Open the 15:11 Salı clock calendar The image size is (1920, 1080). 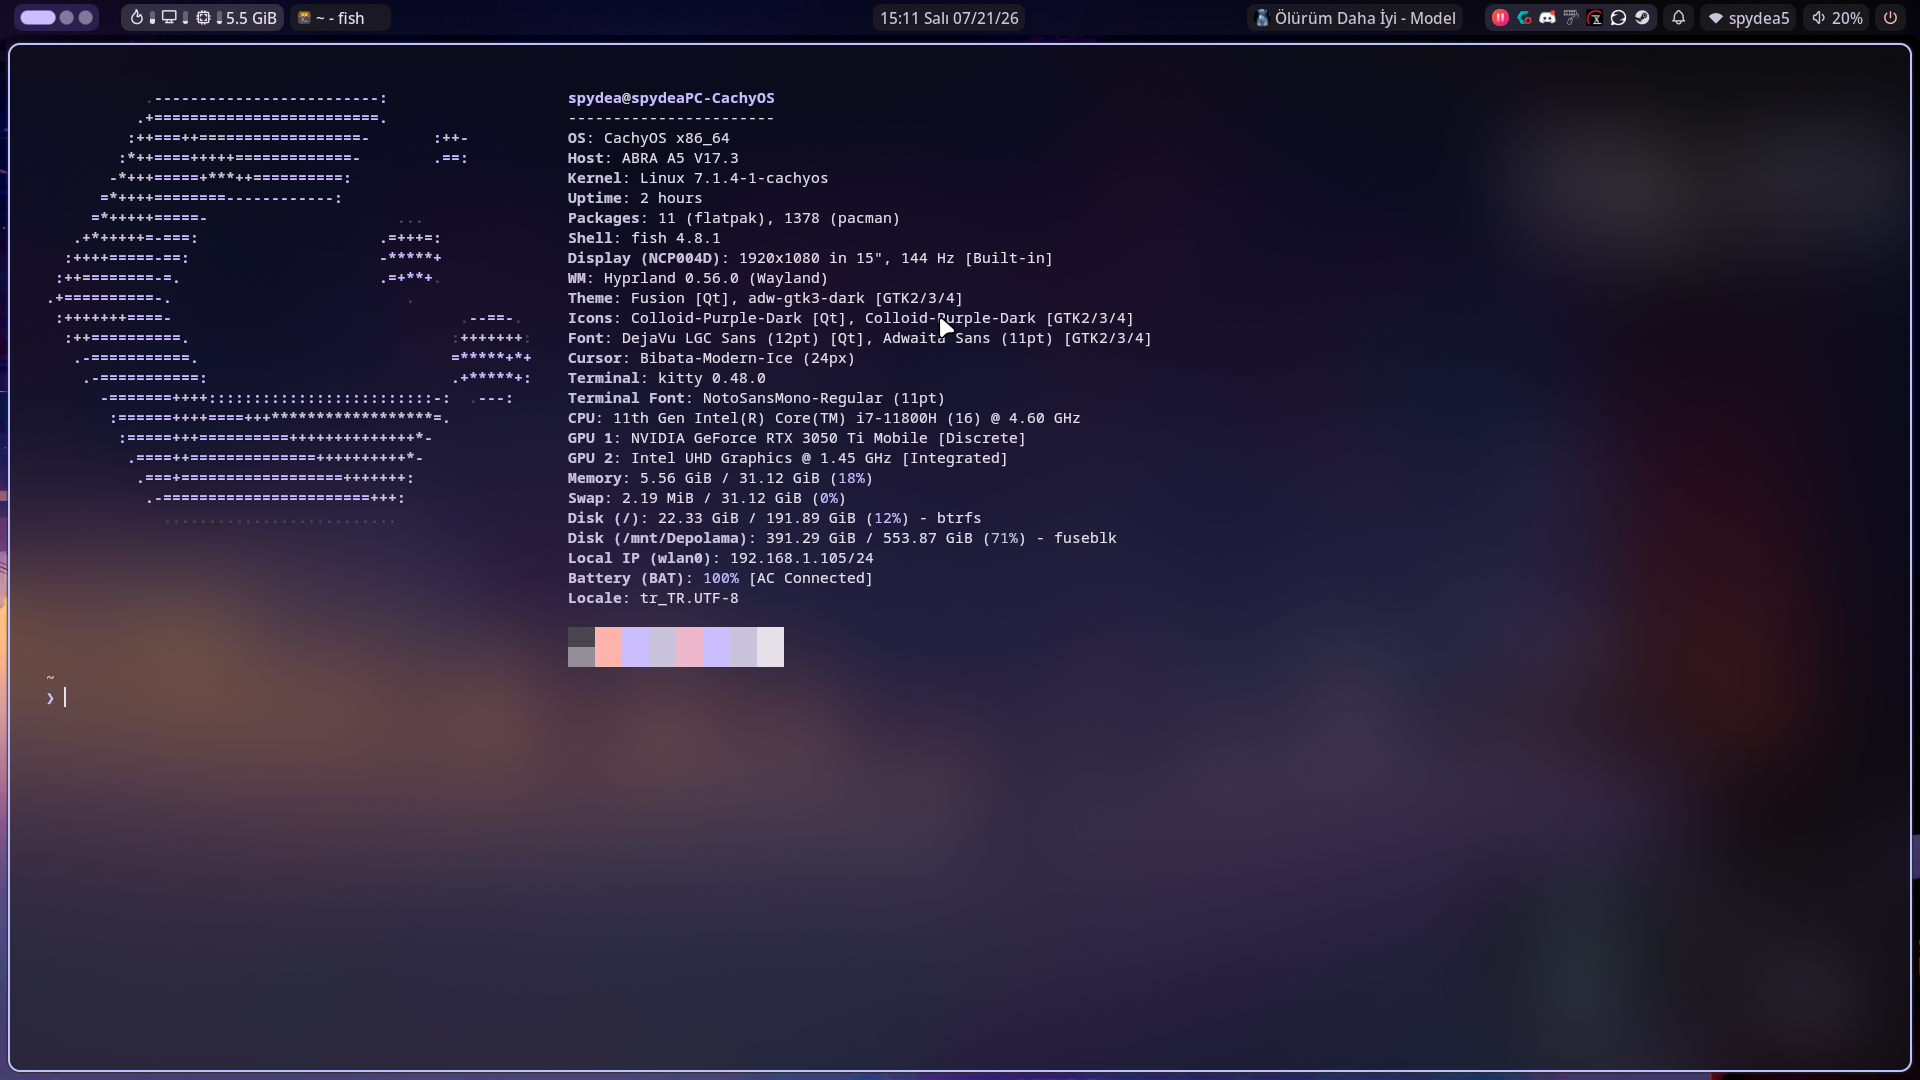949,18
